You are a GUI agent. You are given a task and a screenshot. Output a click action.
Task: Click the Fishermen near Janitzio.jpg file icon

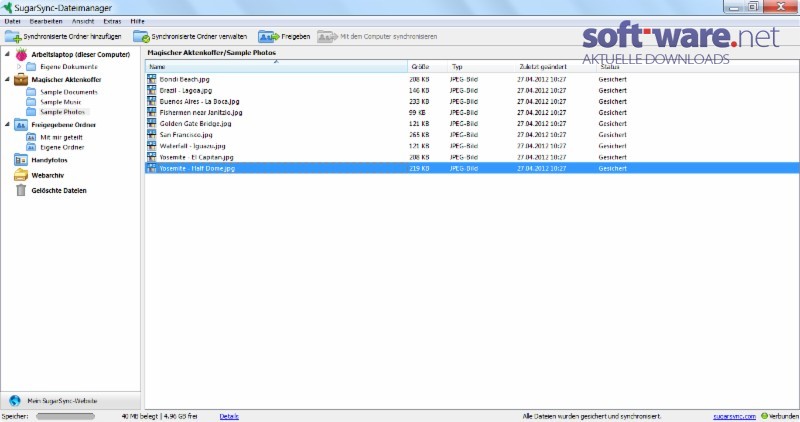tap(152, 112)
